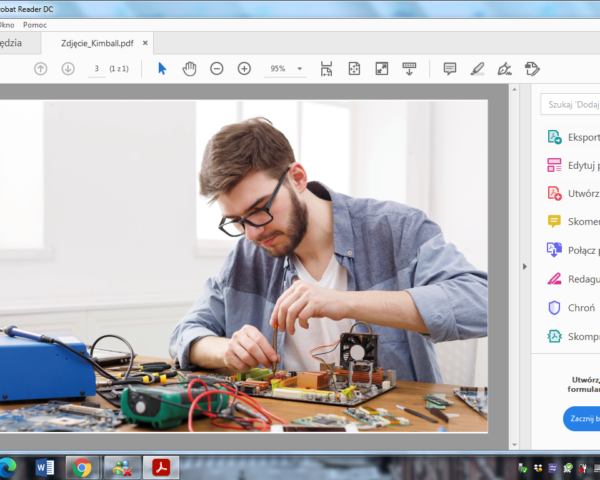Viewport: 600px width, 480px height.
Task: Click the fit-width scrolling mode icon
Action: click(x=326, y=69)
